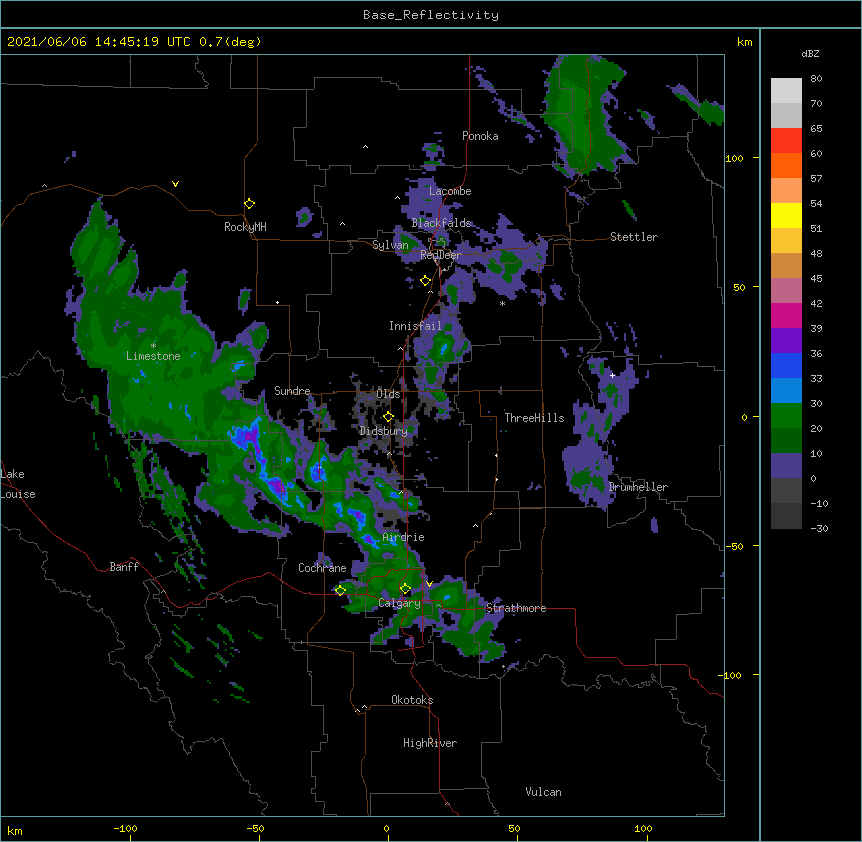
Task: Click the white asterisk marker above Limestone
Action: click(153, 346)
